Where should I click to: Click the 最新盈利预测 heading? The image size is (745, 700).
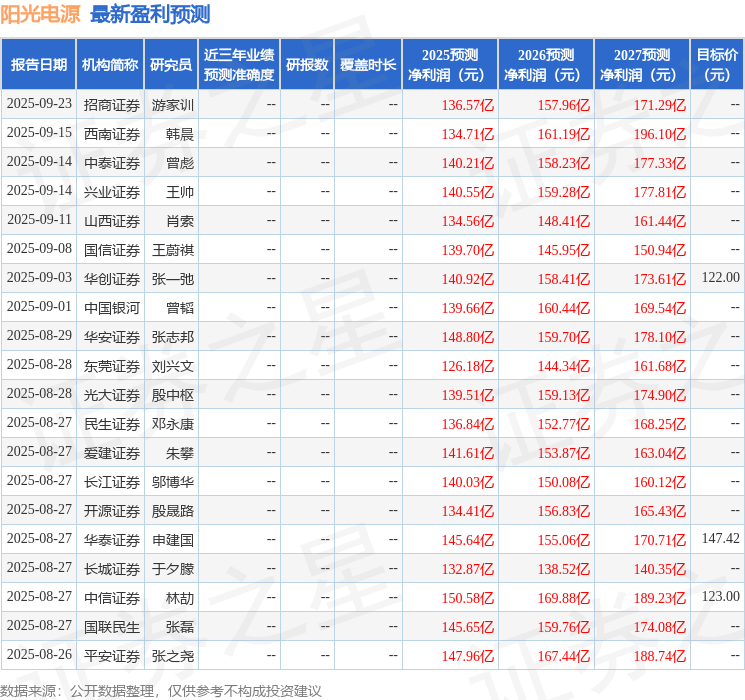pos(150,14)
